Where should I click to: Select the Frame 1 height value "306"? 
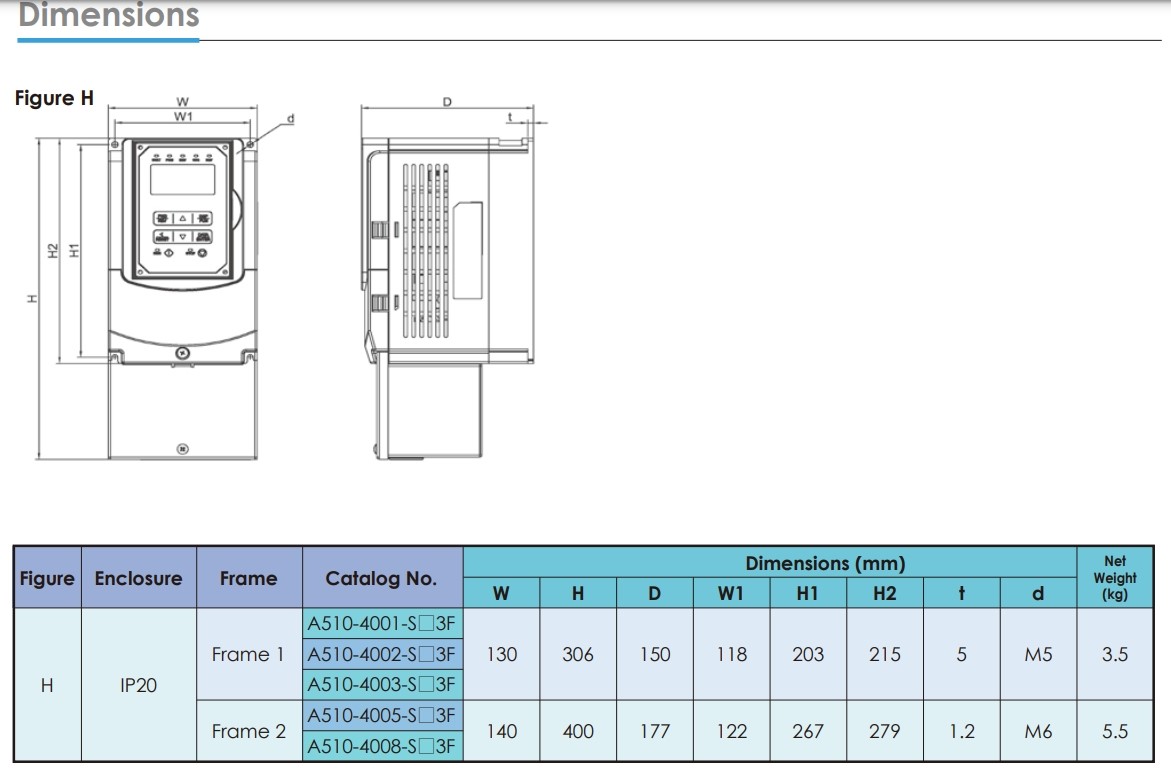[578, 654]
